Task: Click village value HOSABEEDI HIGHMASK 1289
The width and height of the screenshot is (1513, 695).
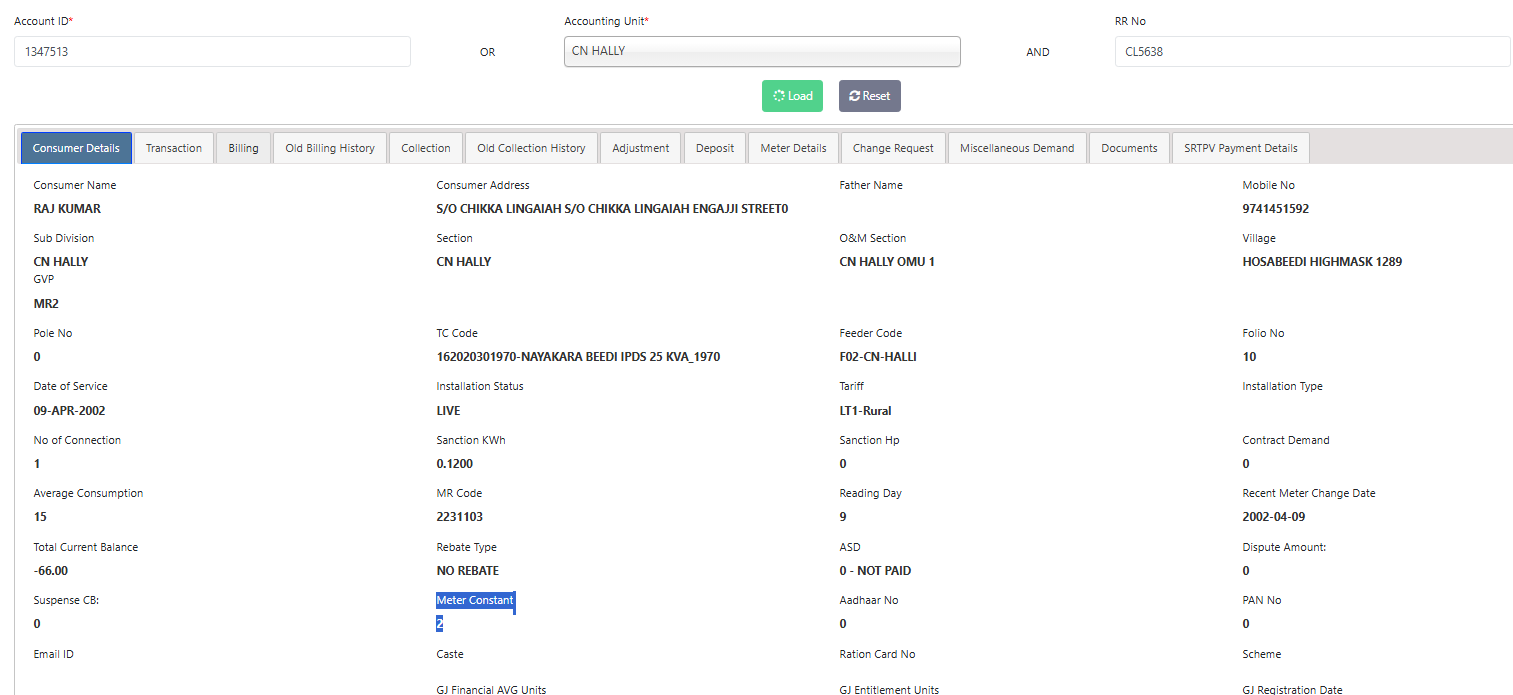Action: tap(1322, 262)
